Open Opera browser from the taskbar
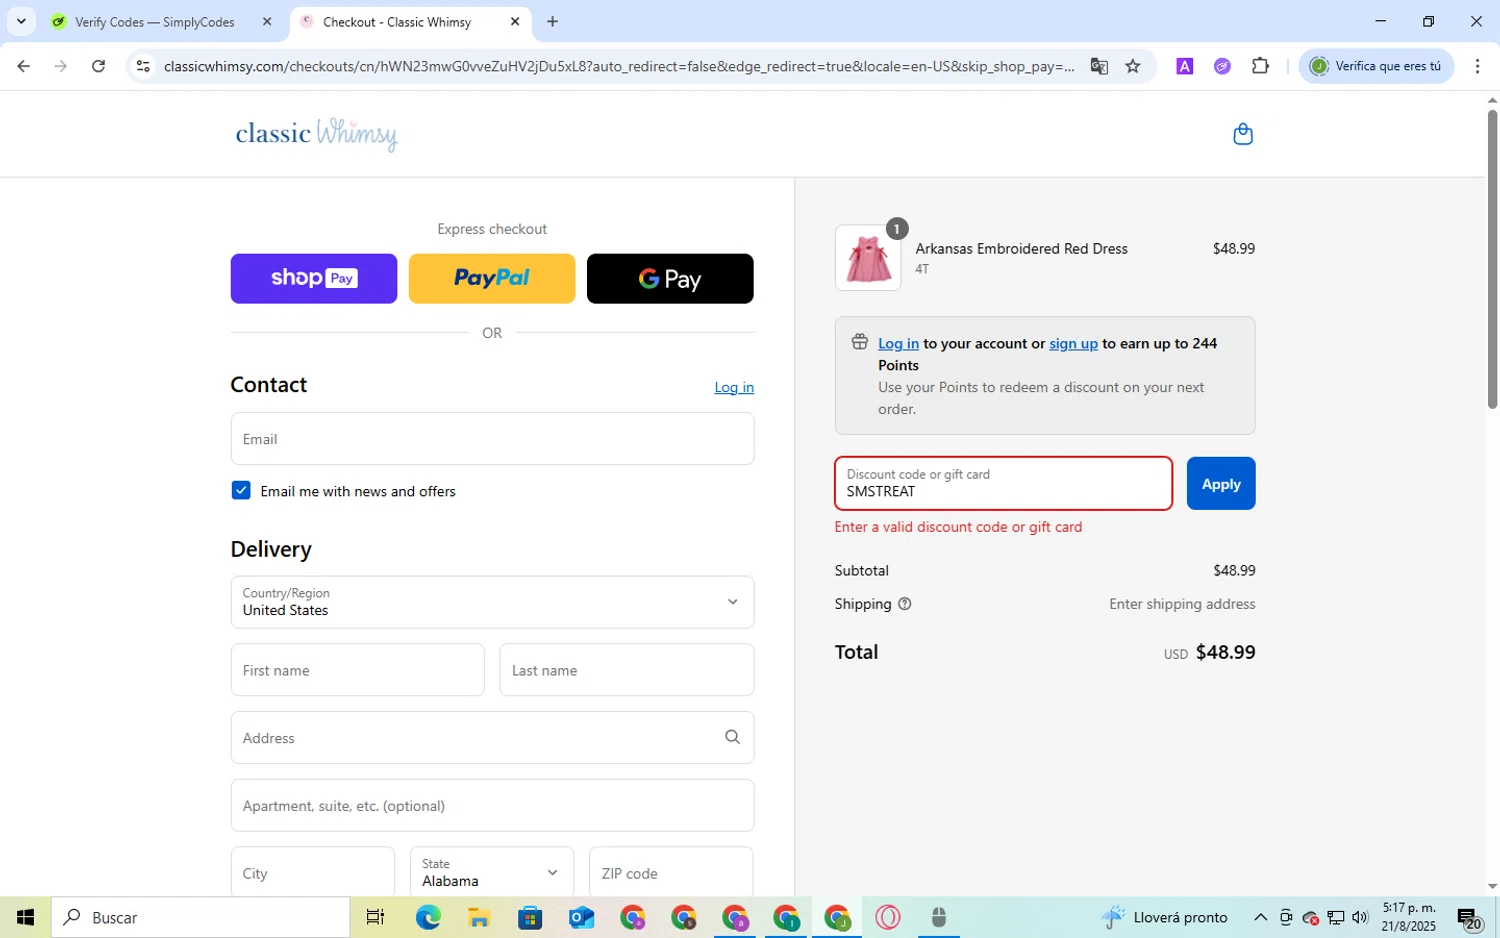 (888, 917)
